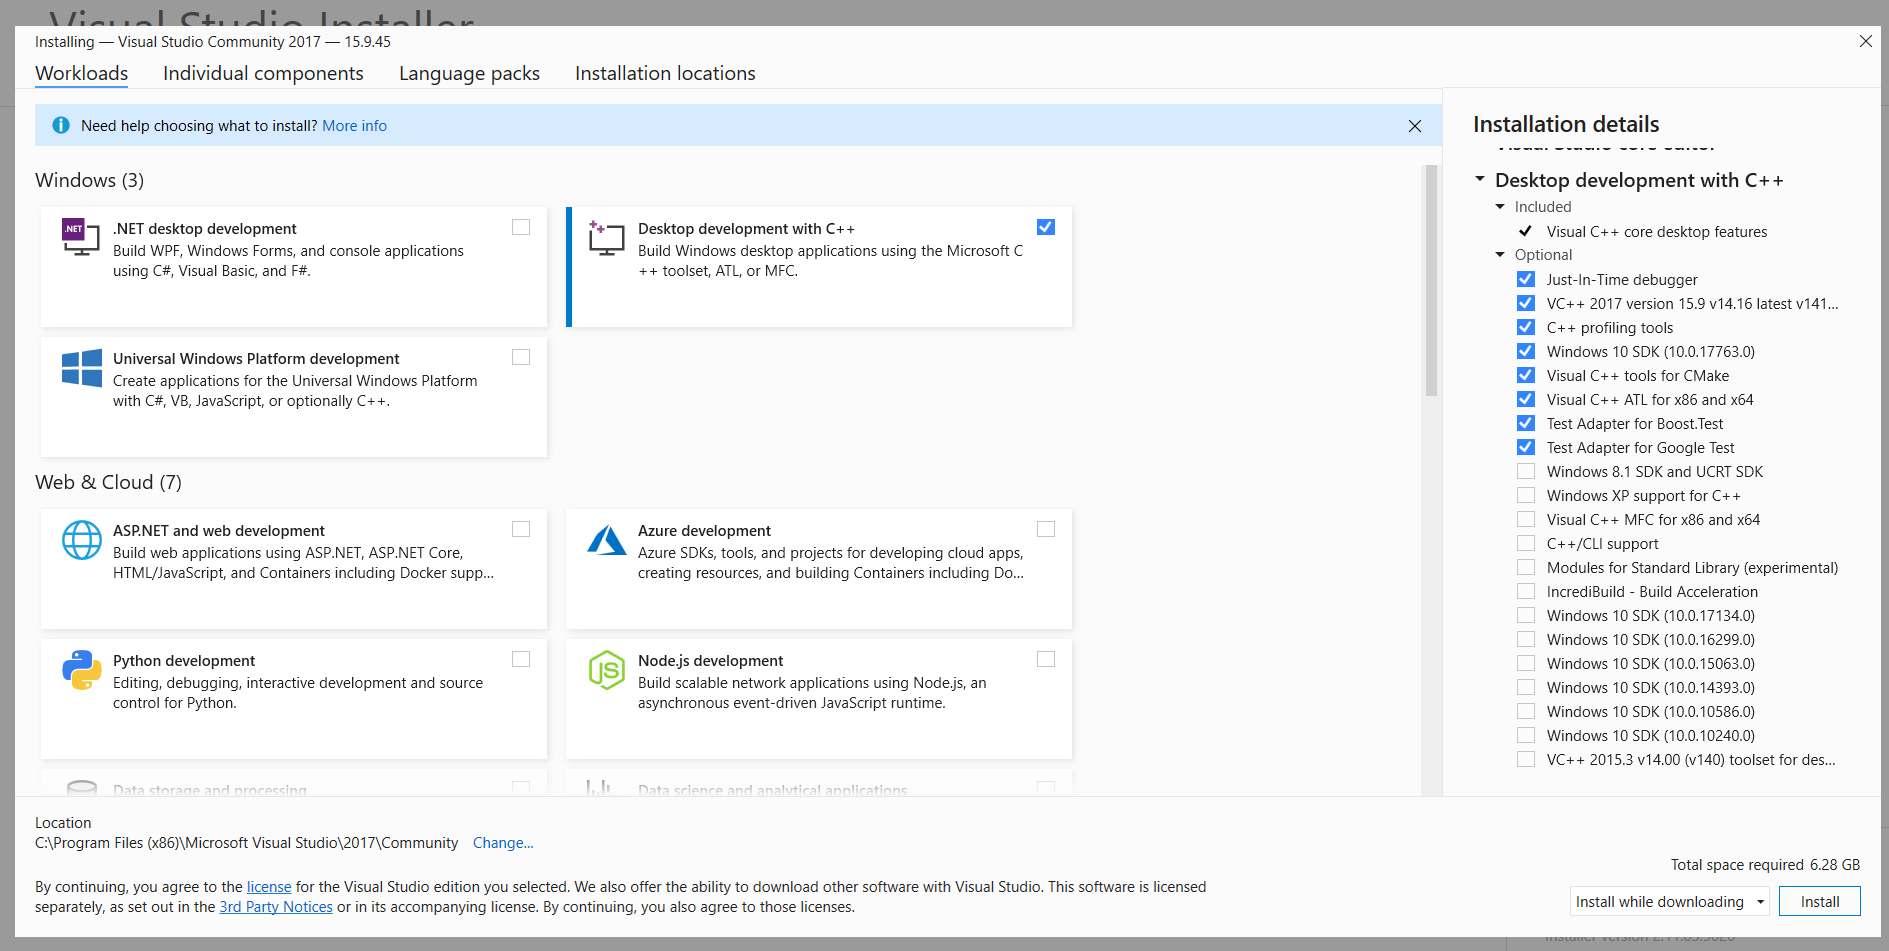Uncheck VC++ 2017 version 15.9 v14.16 toolset
Image resolution: width=1889 pixels, height=951 pixels.
(x=1526, y=303)
